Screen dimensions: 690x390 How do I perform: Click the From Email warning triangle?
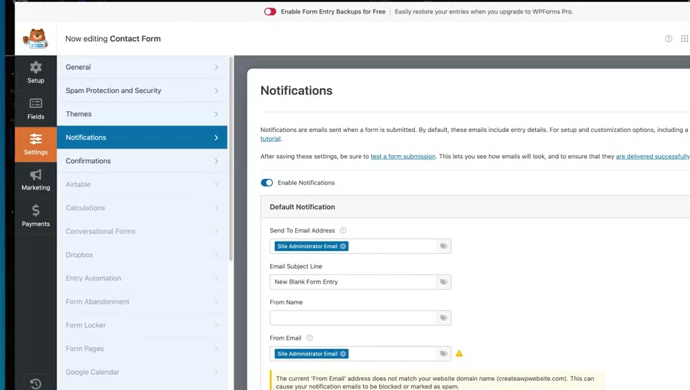[x=459, y=353]
